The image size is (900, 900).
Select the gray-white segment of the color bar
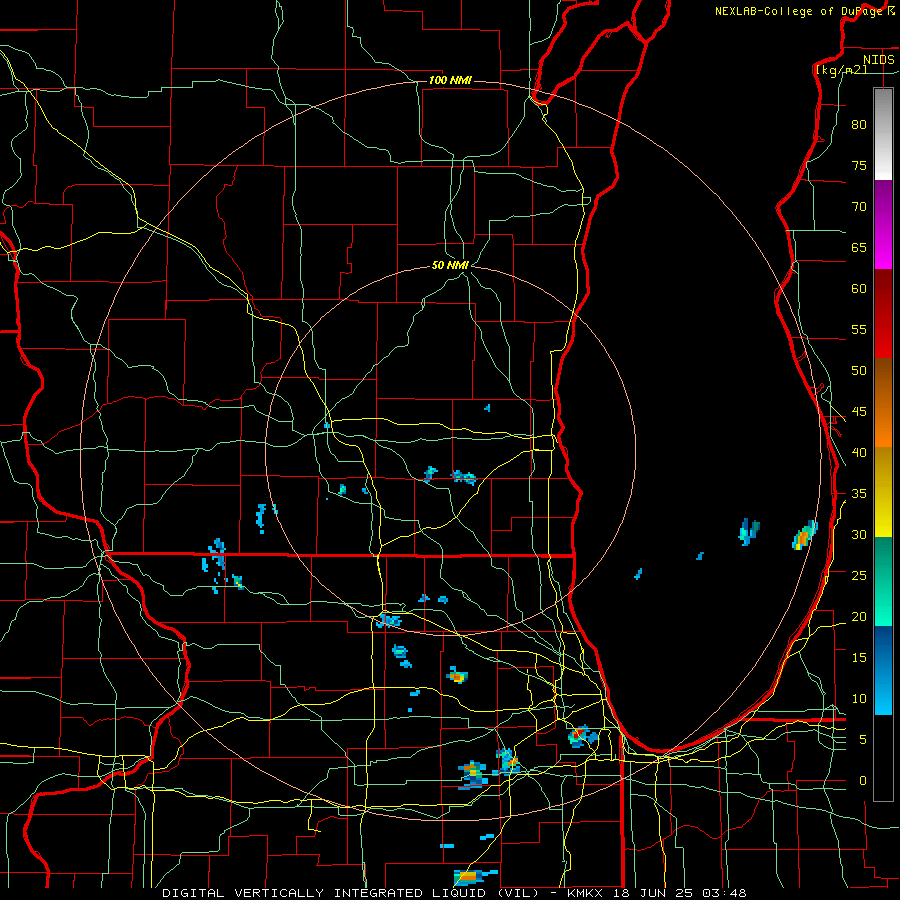[883, 134]
